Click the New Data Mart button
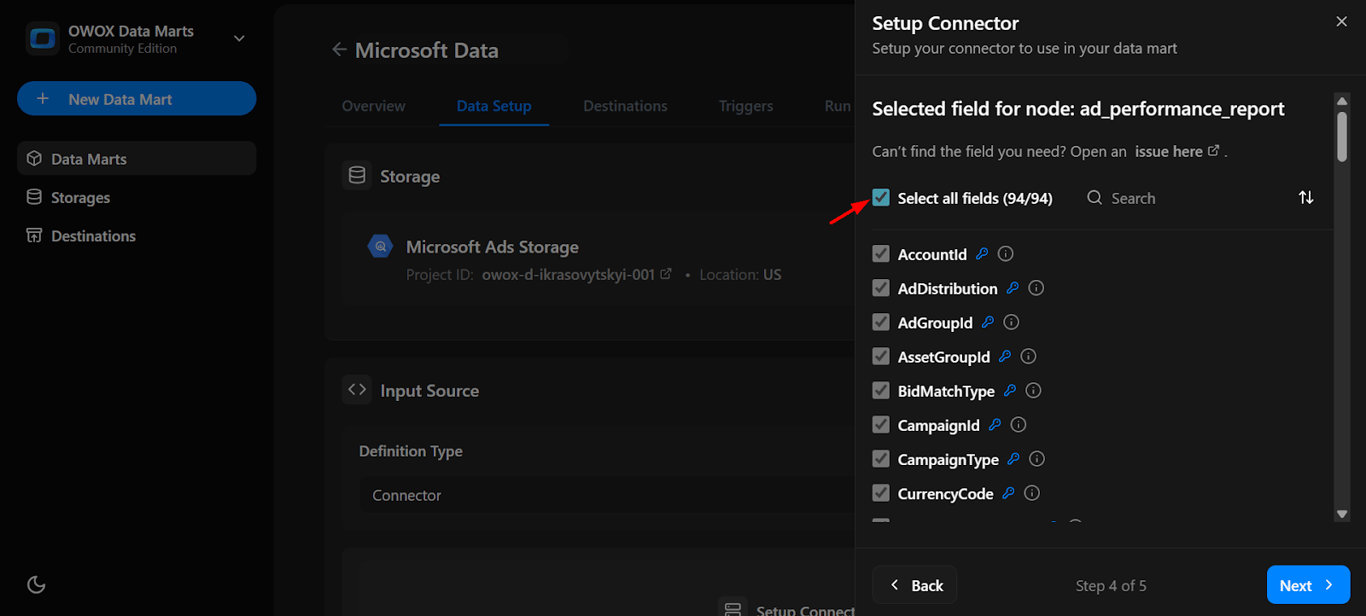Screen dimensions: 1366x616 (137, 99)
